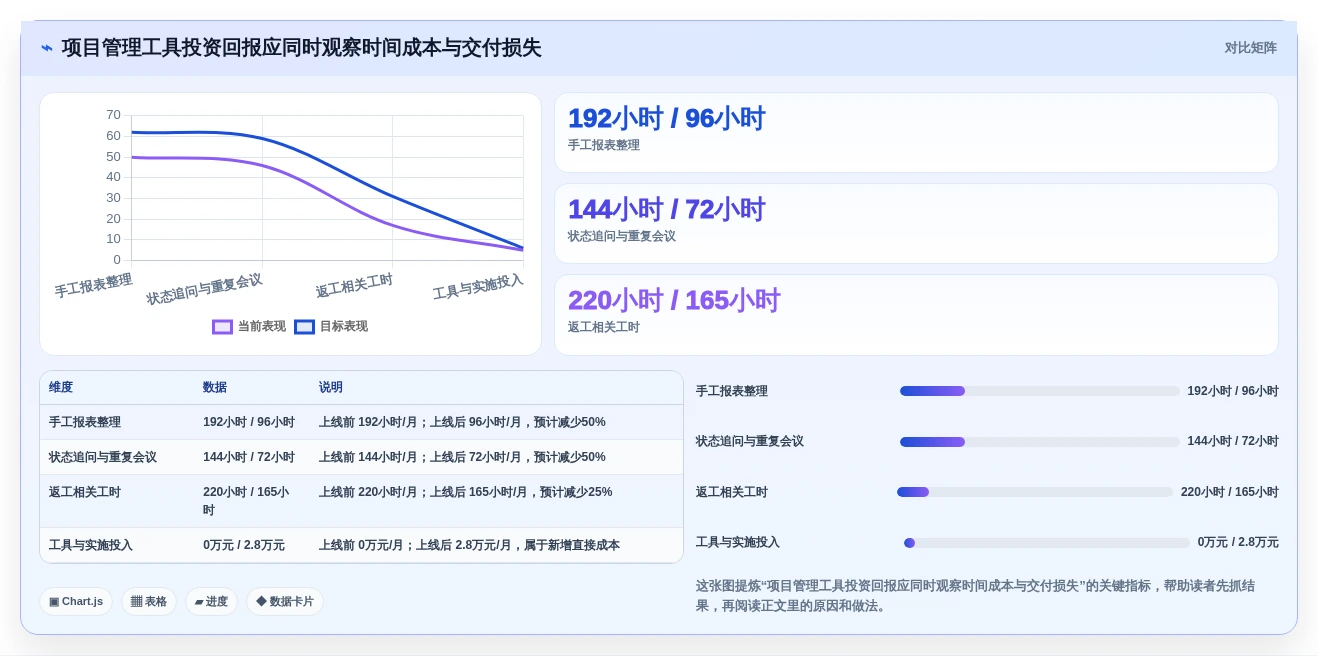
Task: Click the 工具与实施投入 progress bar
Action: click(1047, 543)
